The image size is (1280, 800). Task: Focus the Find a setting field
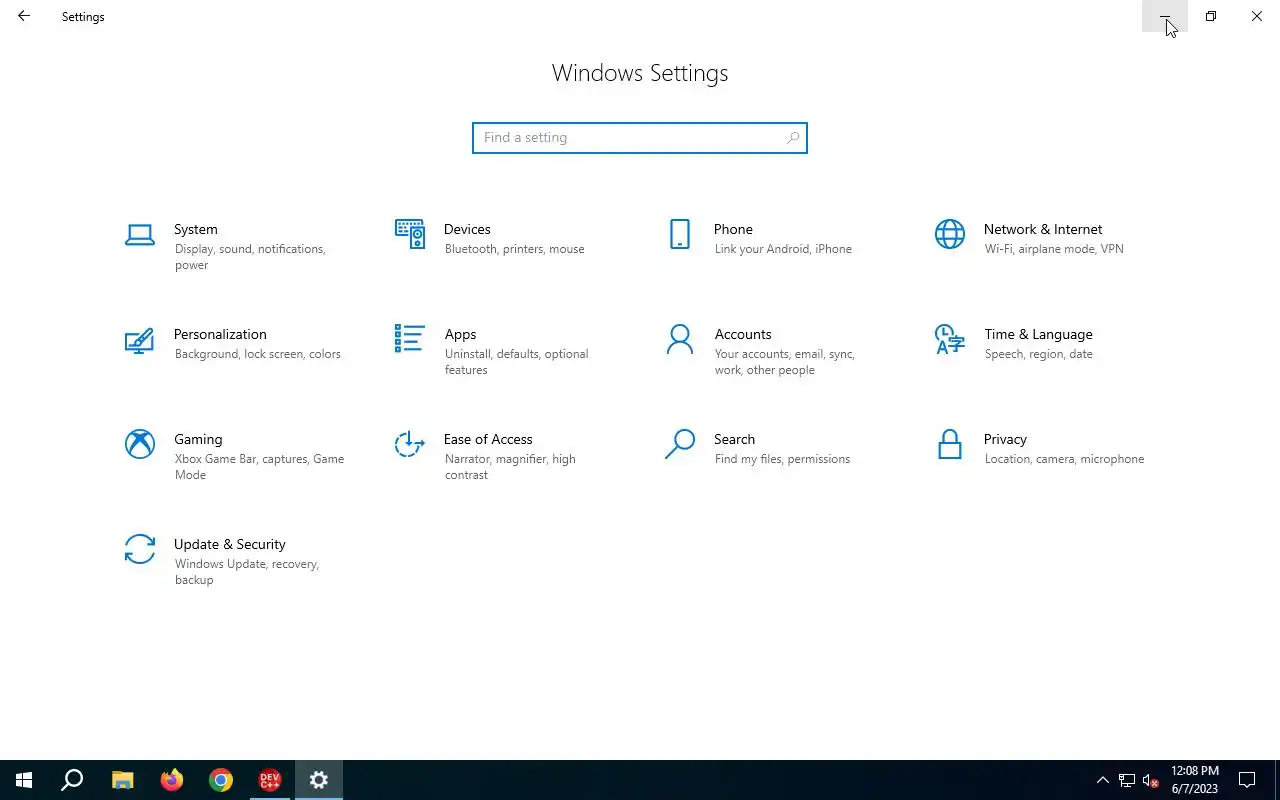click(640, 138)
